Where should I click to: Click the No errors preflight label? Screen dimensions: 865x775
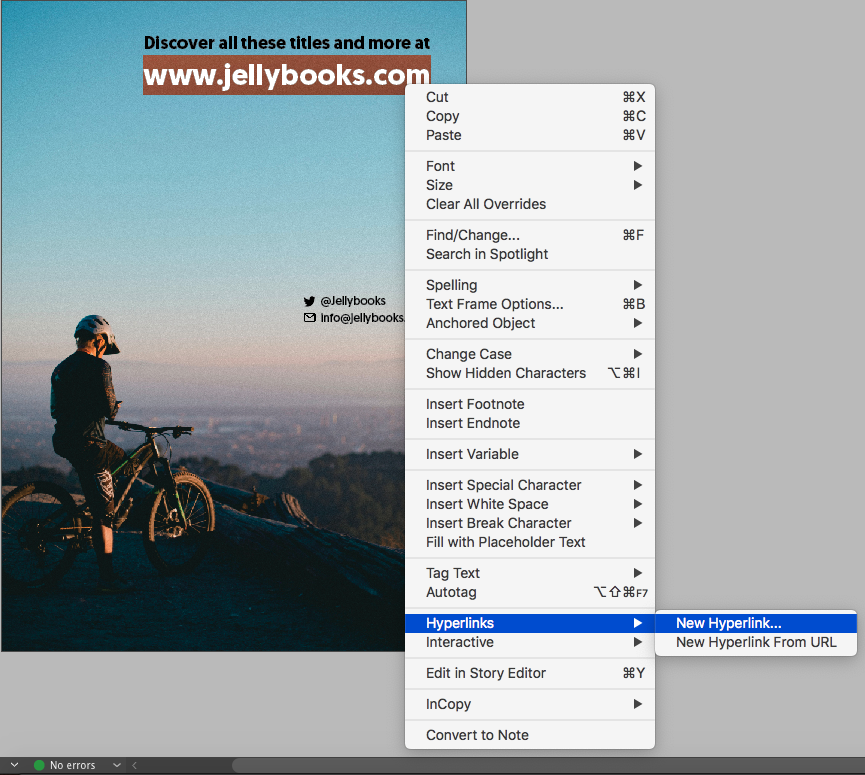(x=73, y=765)
